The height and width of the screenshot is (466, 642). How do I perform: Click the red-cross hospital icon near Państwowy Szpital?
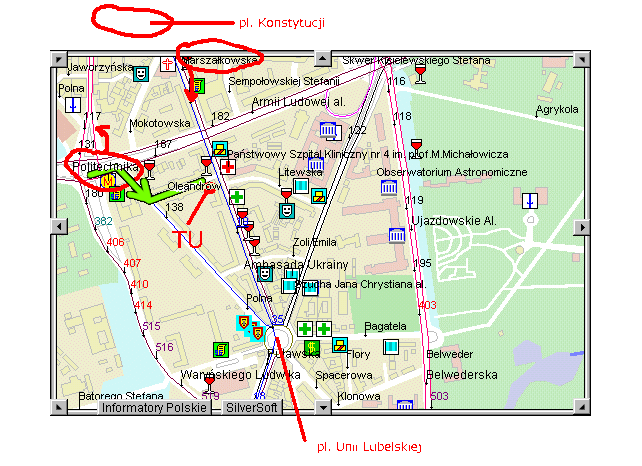pos(227,167)
